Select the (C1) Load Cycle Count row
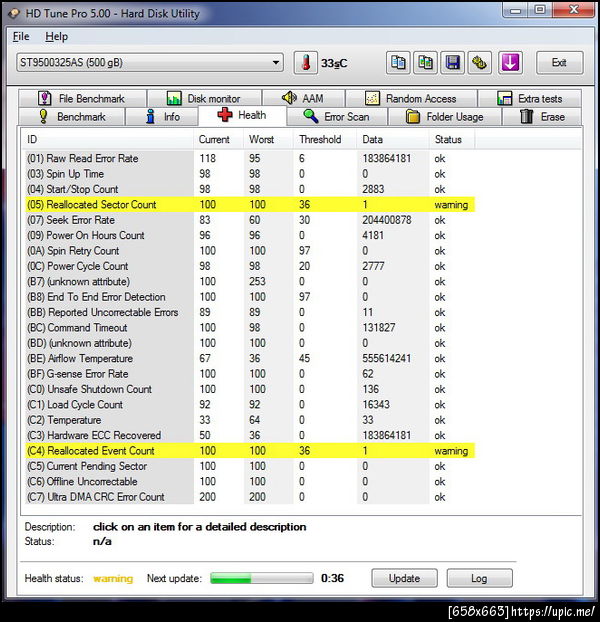600x622 pixels. 250,405
